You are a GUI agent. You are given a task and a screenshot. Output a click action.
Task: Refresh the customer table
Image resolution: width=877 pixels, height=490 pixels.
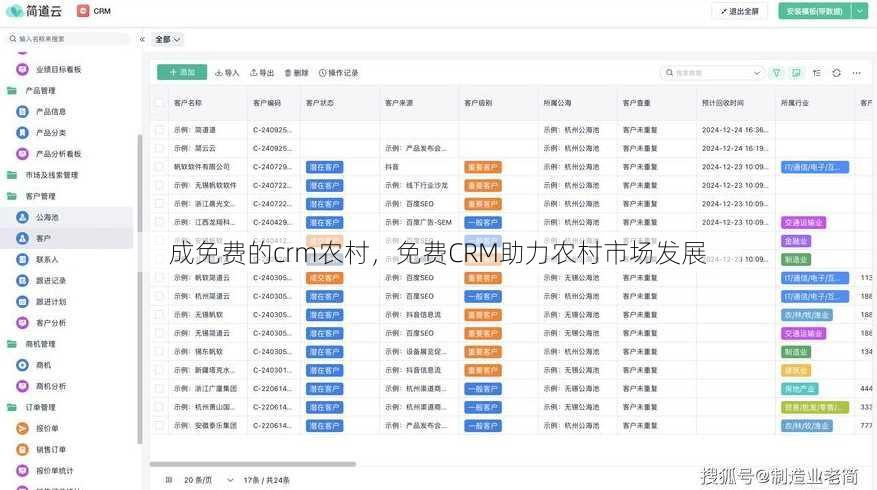click(x=836, y=73)
